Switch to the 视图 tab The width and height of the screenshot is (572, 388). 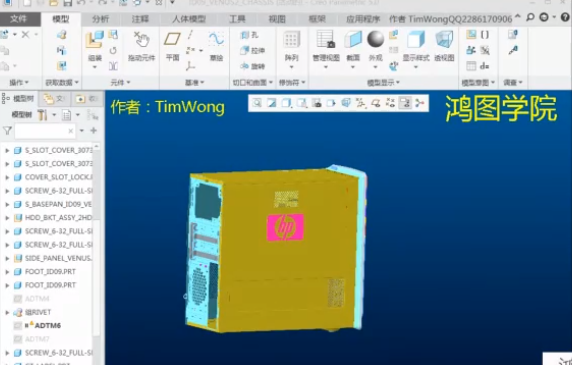tap(277, 19)
